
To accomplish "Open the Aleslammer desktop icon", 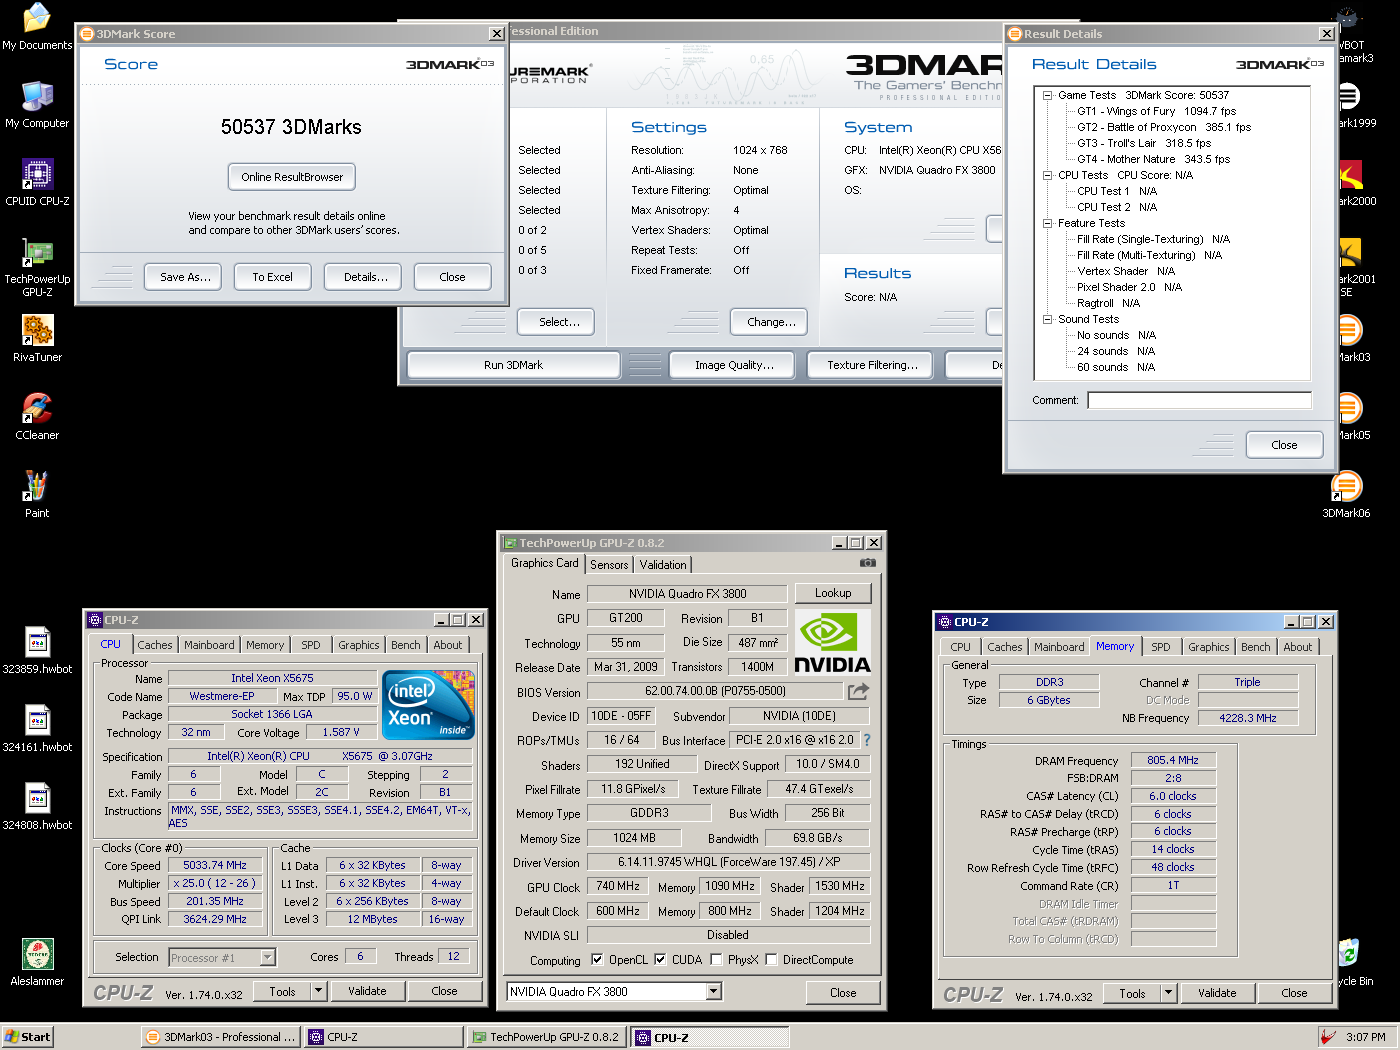I will [x=37, y=963].
